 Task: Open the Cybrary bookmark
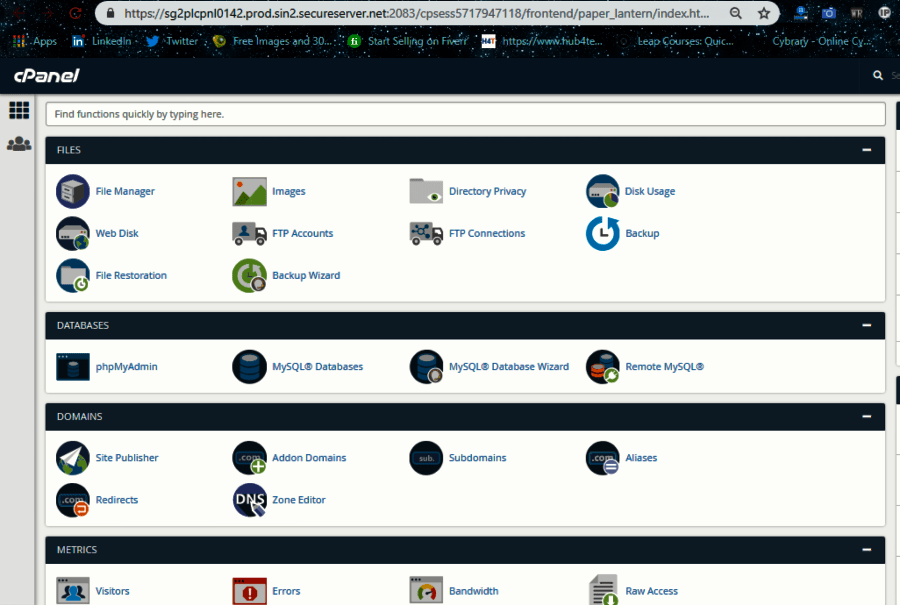click(821, 41)
